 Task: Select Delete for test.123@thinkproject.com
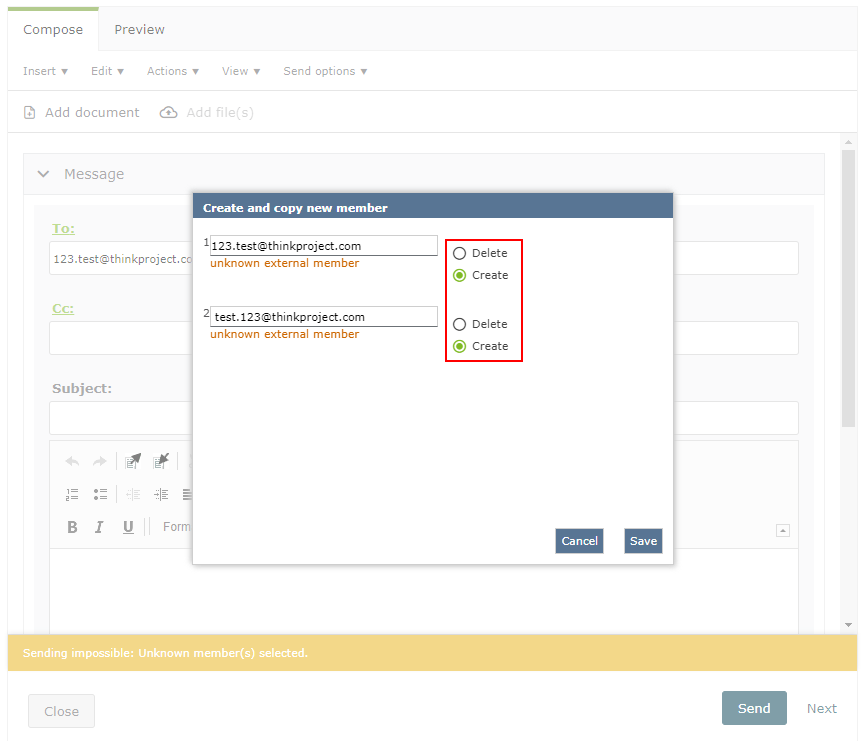point(460,325)
